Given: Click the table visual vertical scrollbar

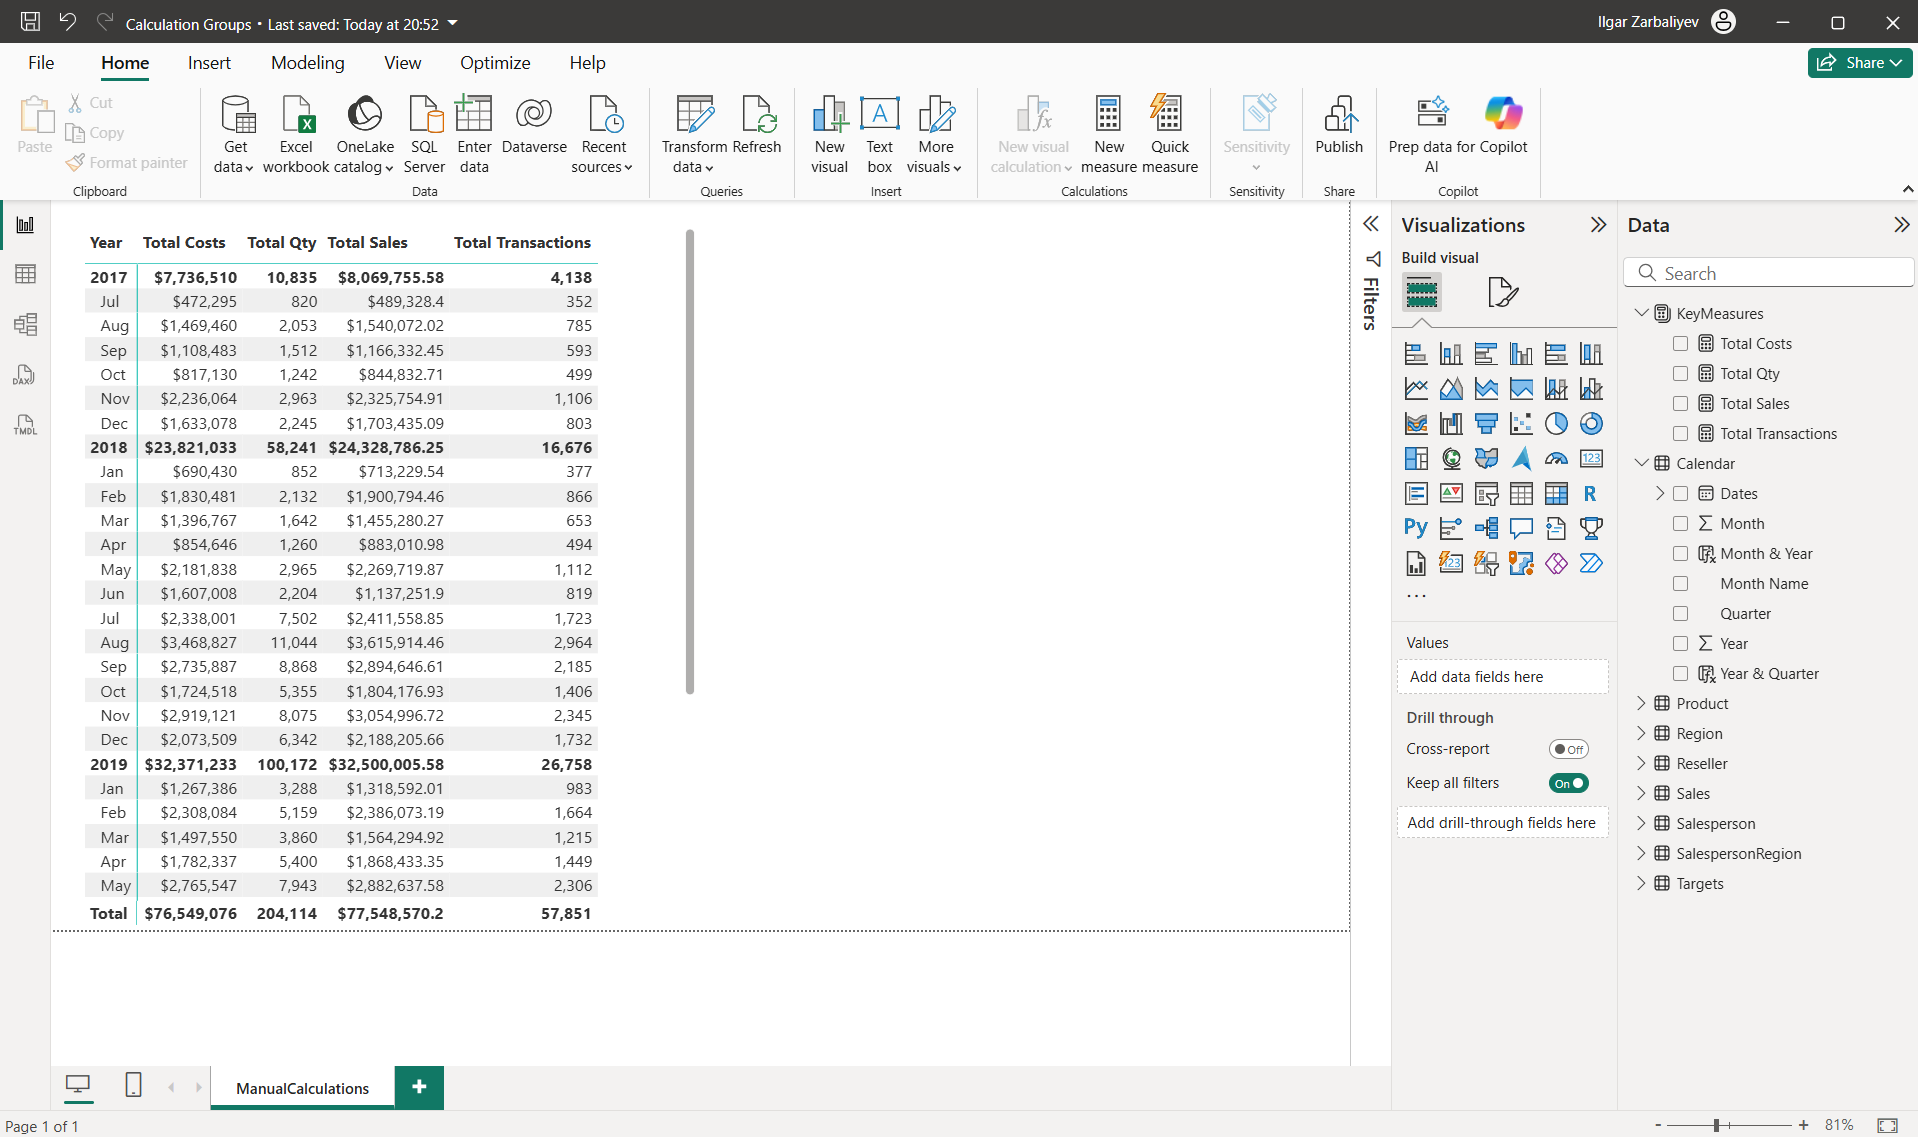Looking at the screenshot, I should click(x=690, y=462).
